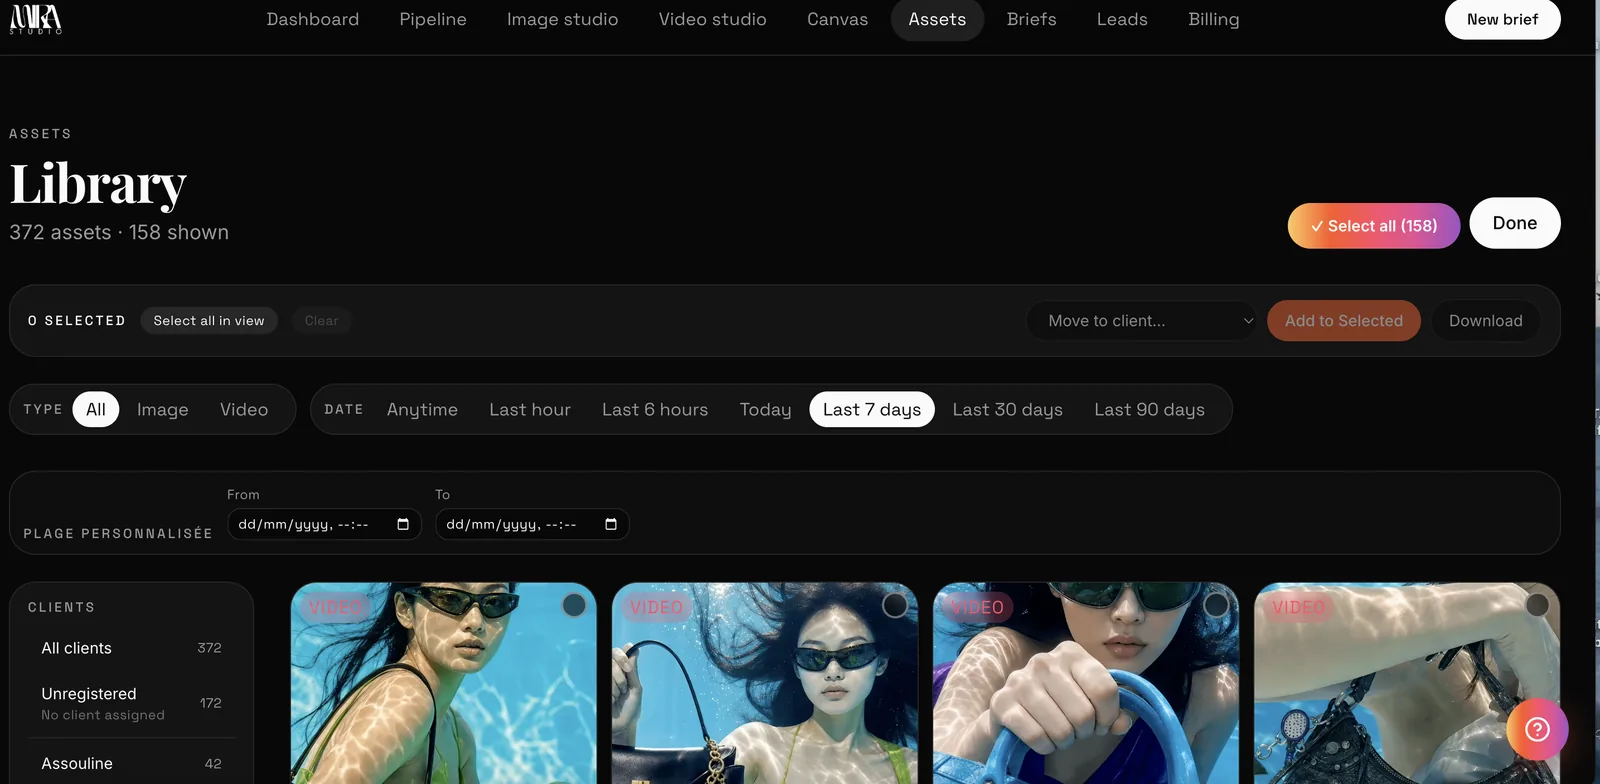
Task: Open the help question mark button
Action: [1537, 729]
